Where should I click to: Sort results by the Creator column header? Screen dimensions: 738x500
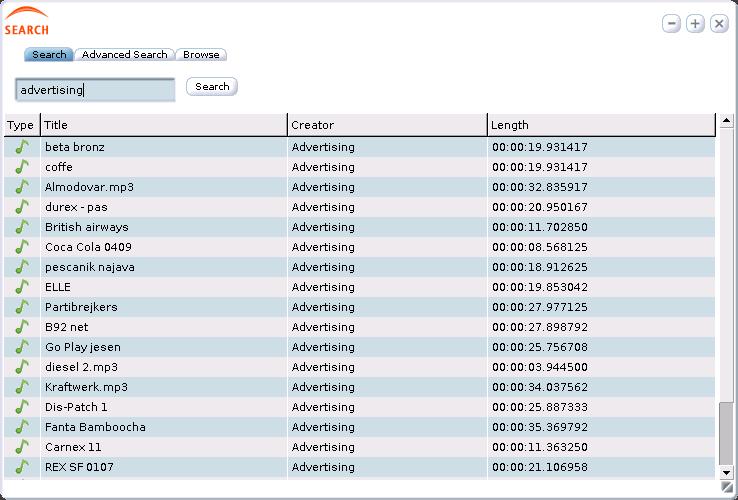[x=387, y=125]
